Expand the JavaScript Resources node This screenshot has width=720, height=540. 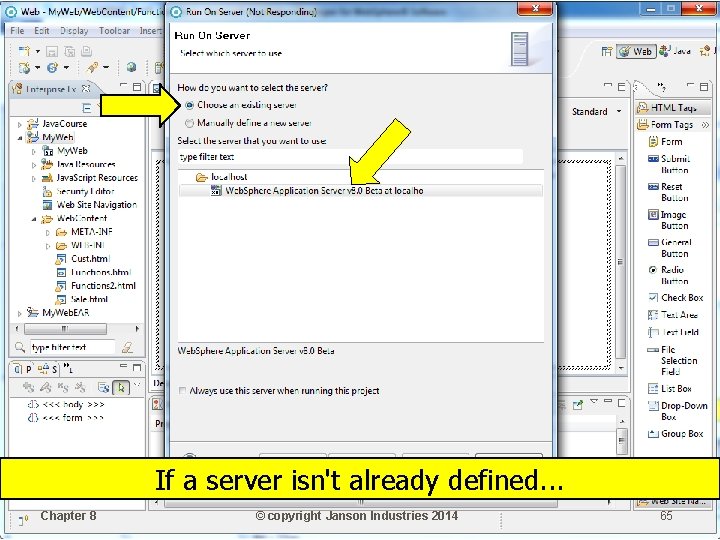[34, 178]
